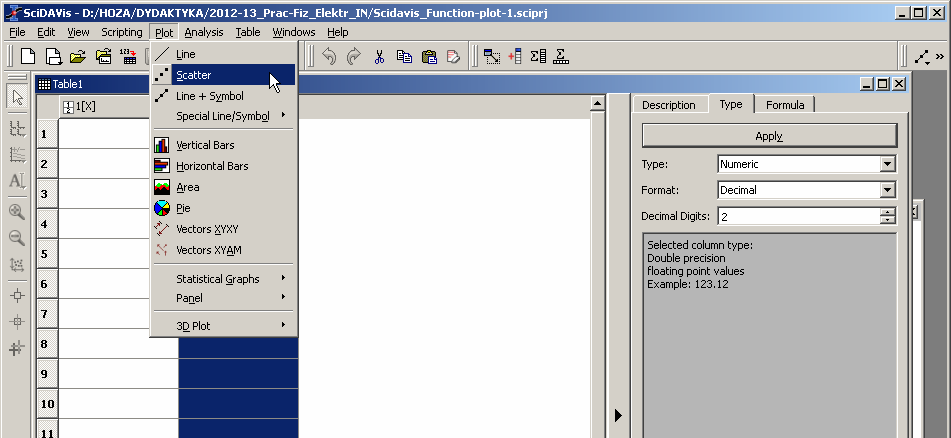Screen dimensions: 951x438
Task: Click the Paste clipboard icon
Action: [x=429, y=56]
